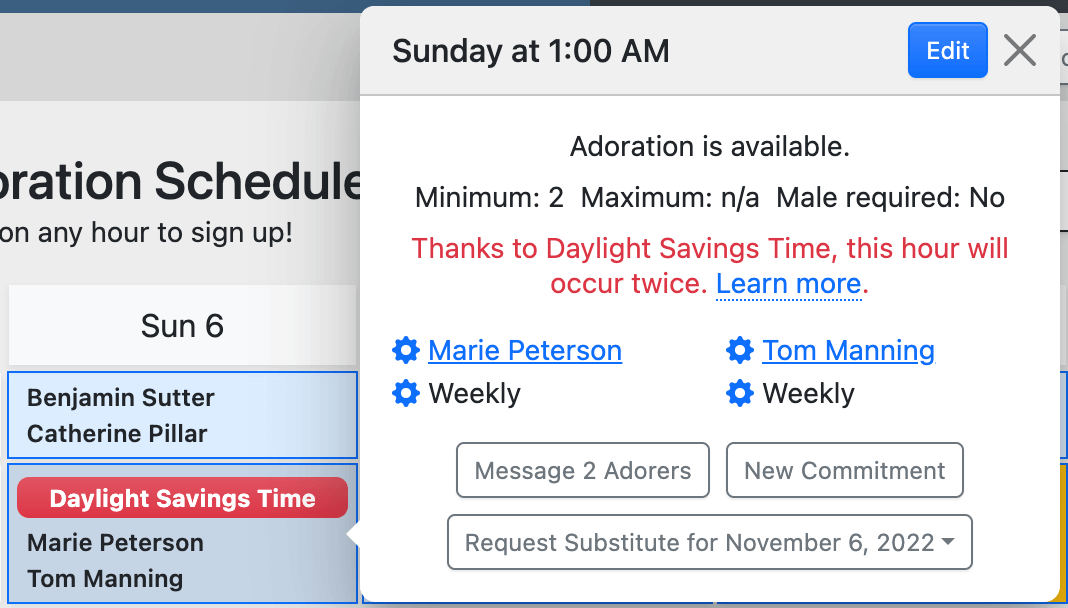The image size is (1068, 608).
Task: Click the Sunday at 1:00 AM title
Action: click(x=530, y=51)
